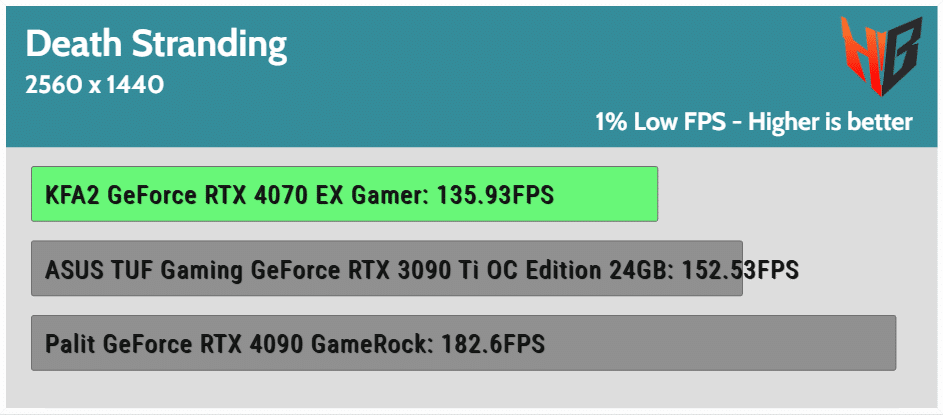Select the Death Stranding chart title
Screen dimensions: 943x415
click(156, 46)
